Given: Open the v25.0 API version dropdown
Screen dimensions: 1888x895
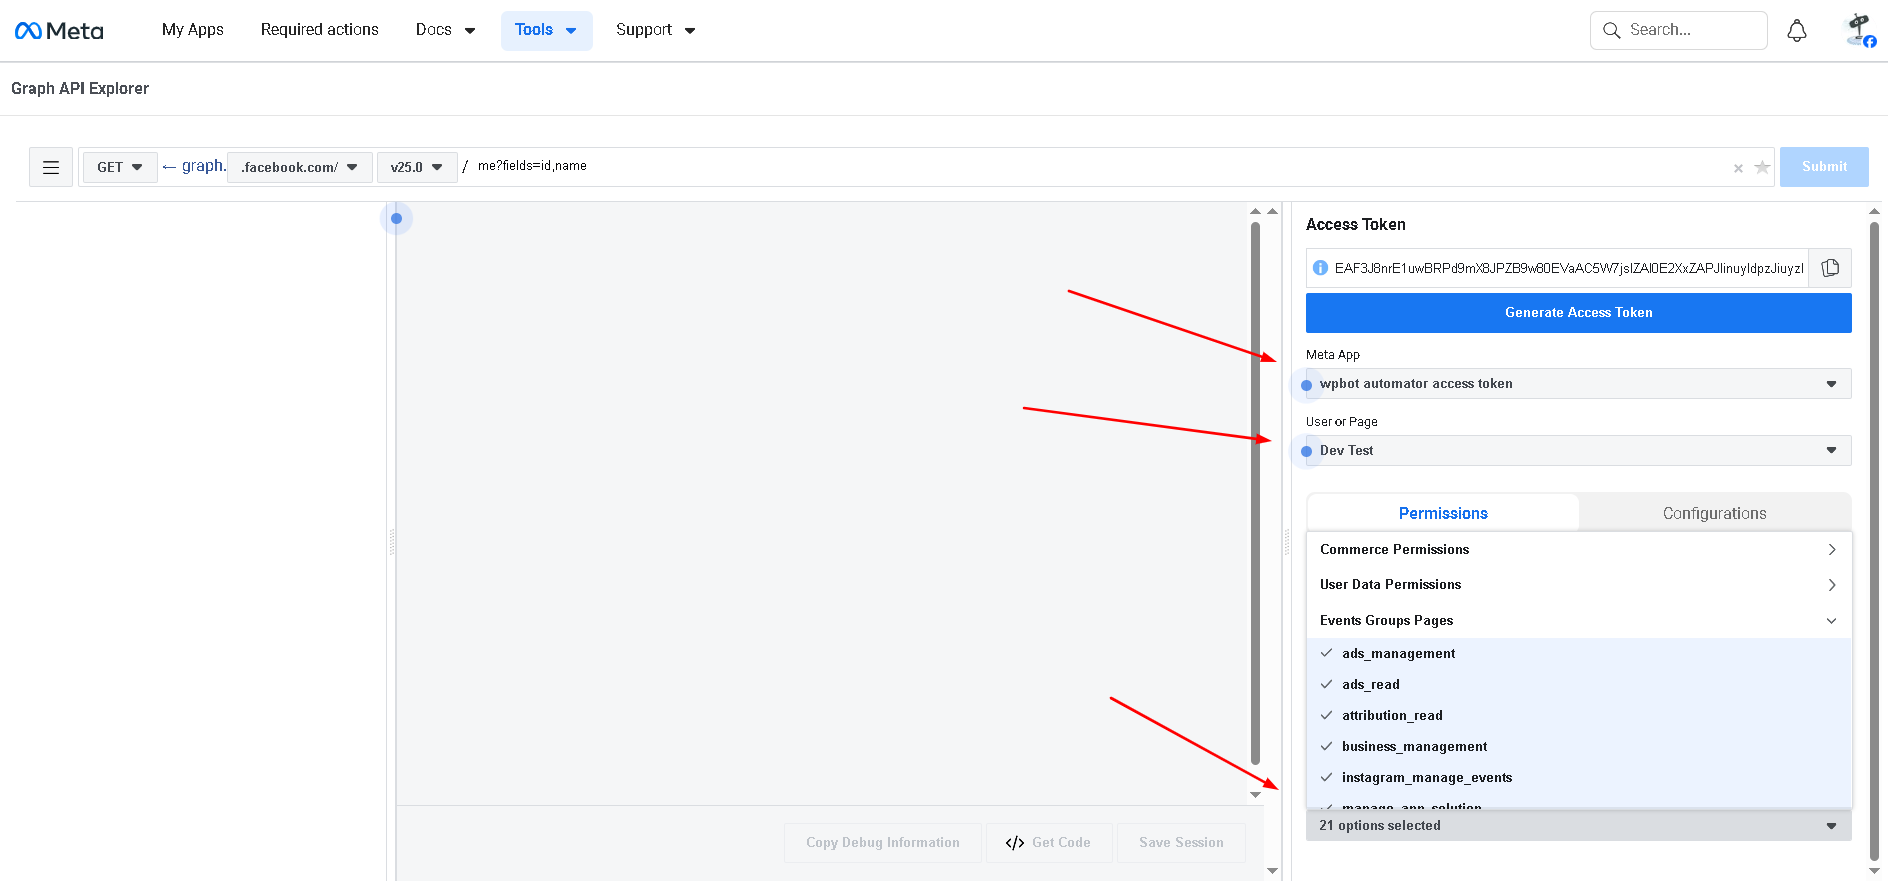Looking at the screenshot, I should point(416,168).
